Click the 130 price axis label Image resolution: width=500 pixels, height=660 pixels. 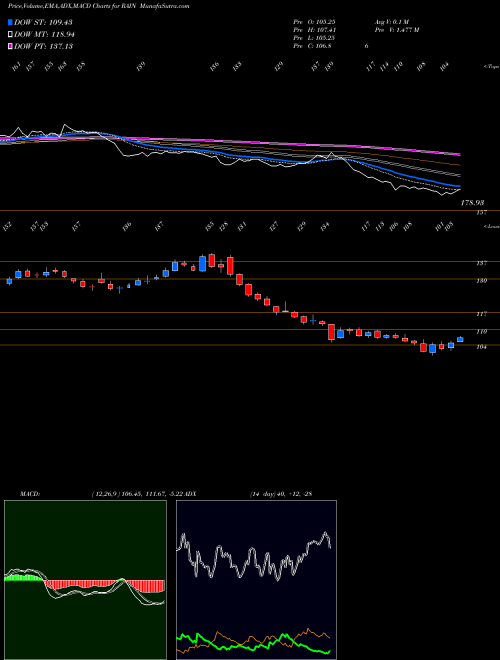481,281
